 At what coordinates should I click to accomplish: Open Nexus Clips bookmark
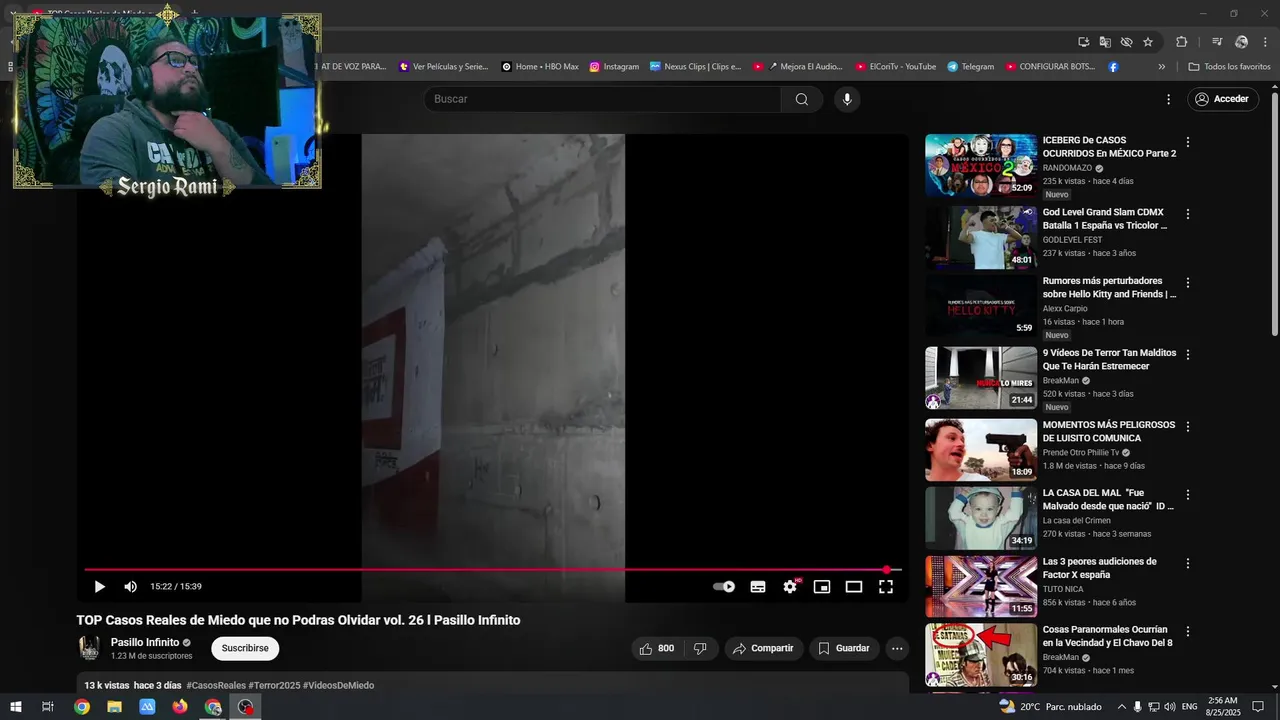click(x=696, y=67)
